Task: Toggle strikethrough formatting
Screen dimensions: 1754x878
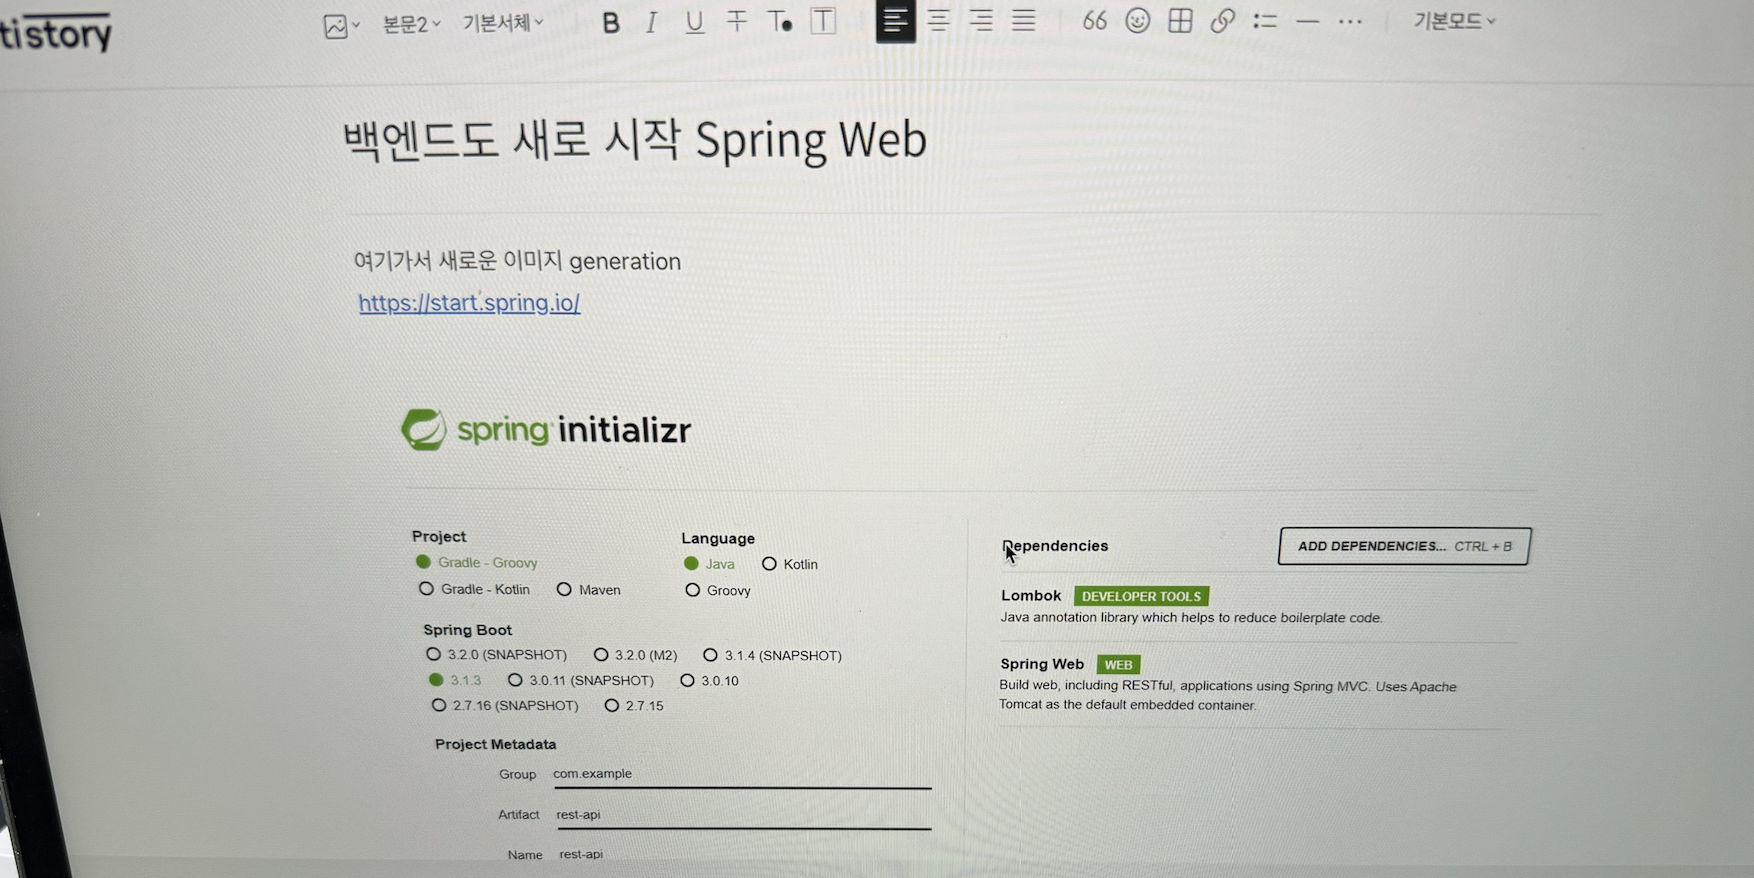Action: [x=736, y=21]
